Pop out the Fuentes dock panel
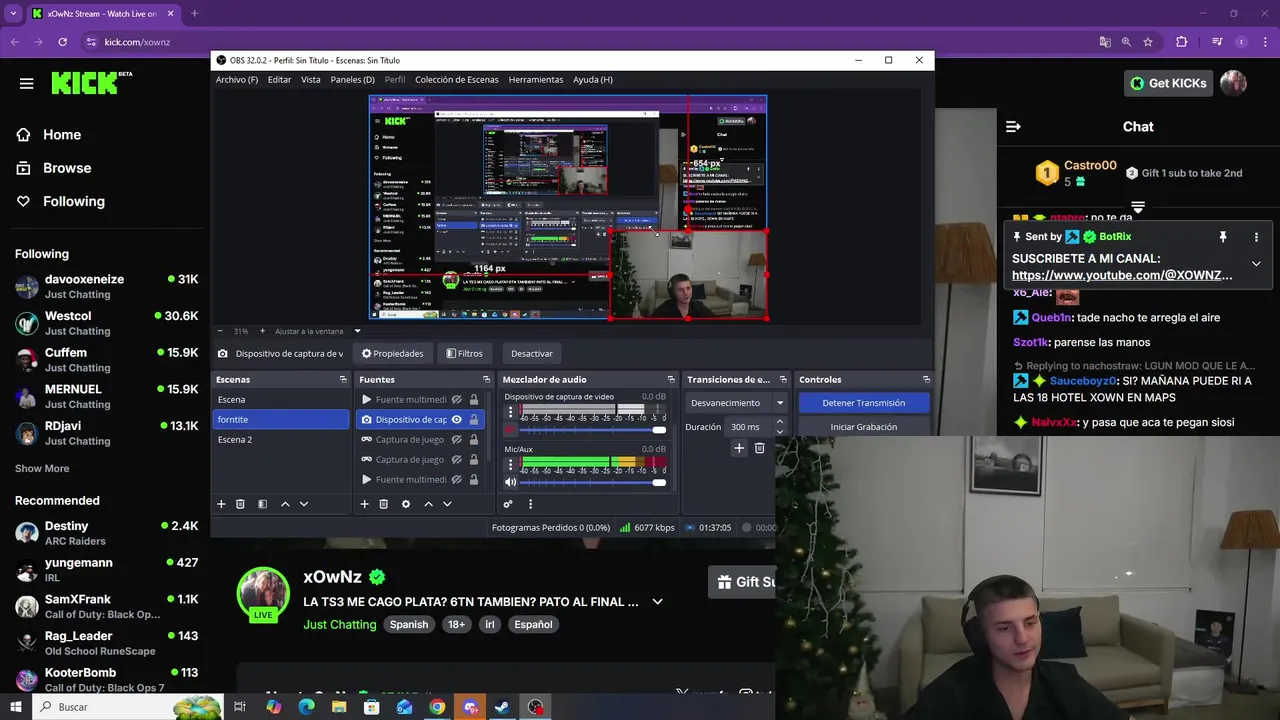 pos(487,379)
